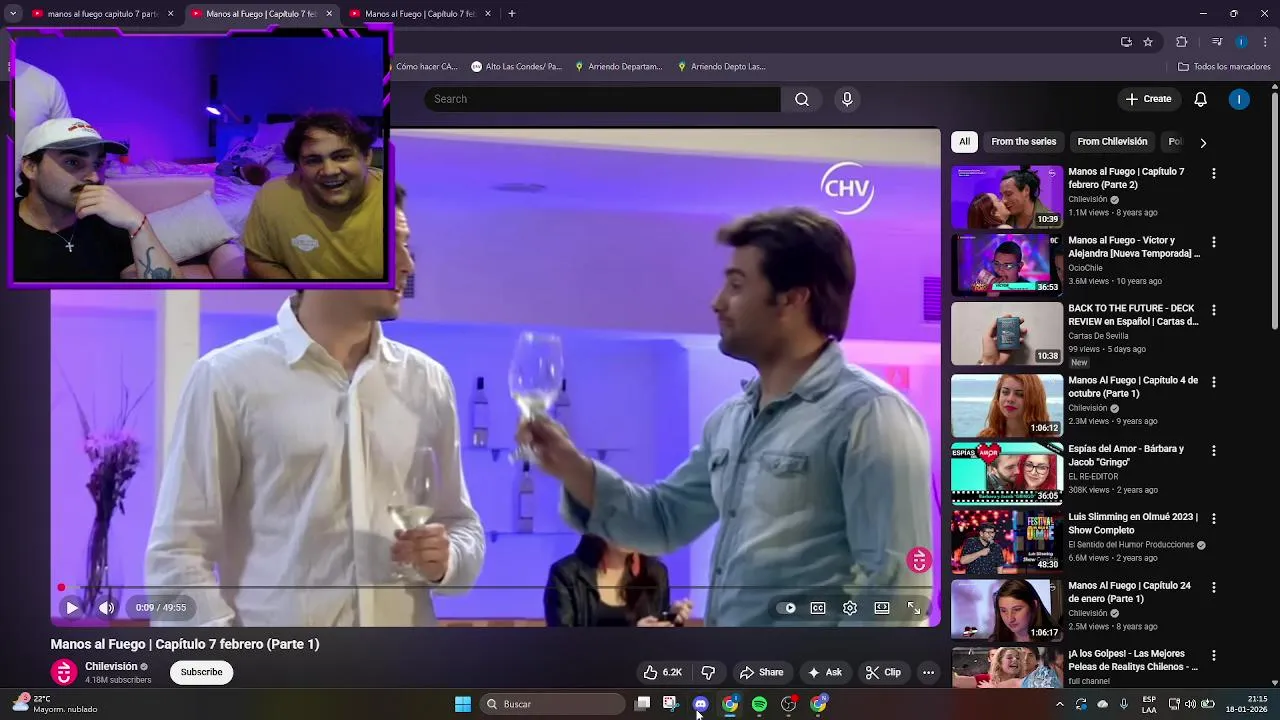Switch to theater mode
This screenshot has height=720, width=1280.
[x=882, y=607]
